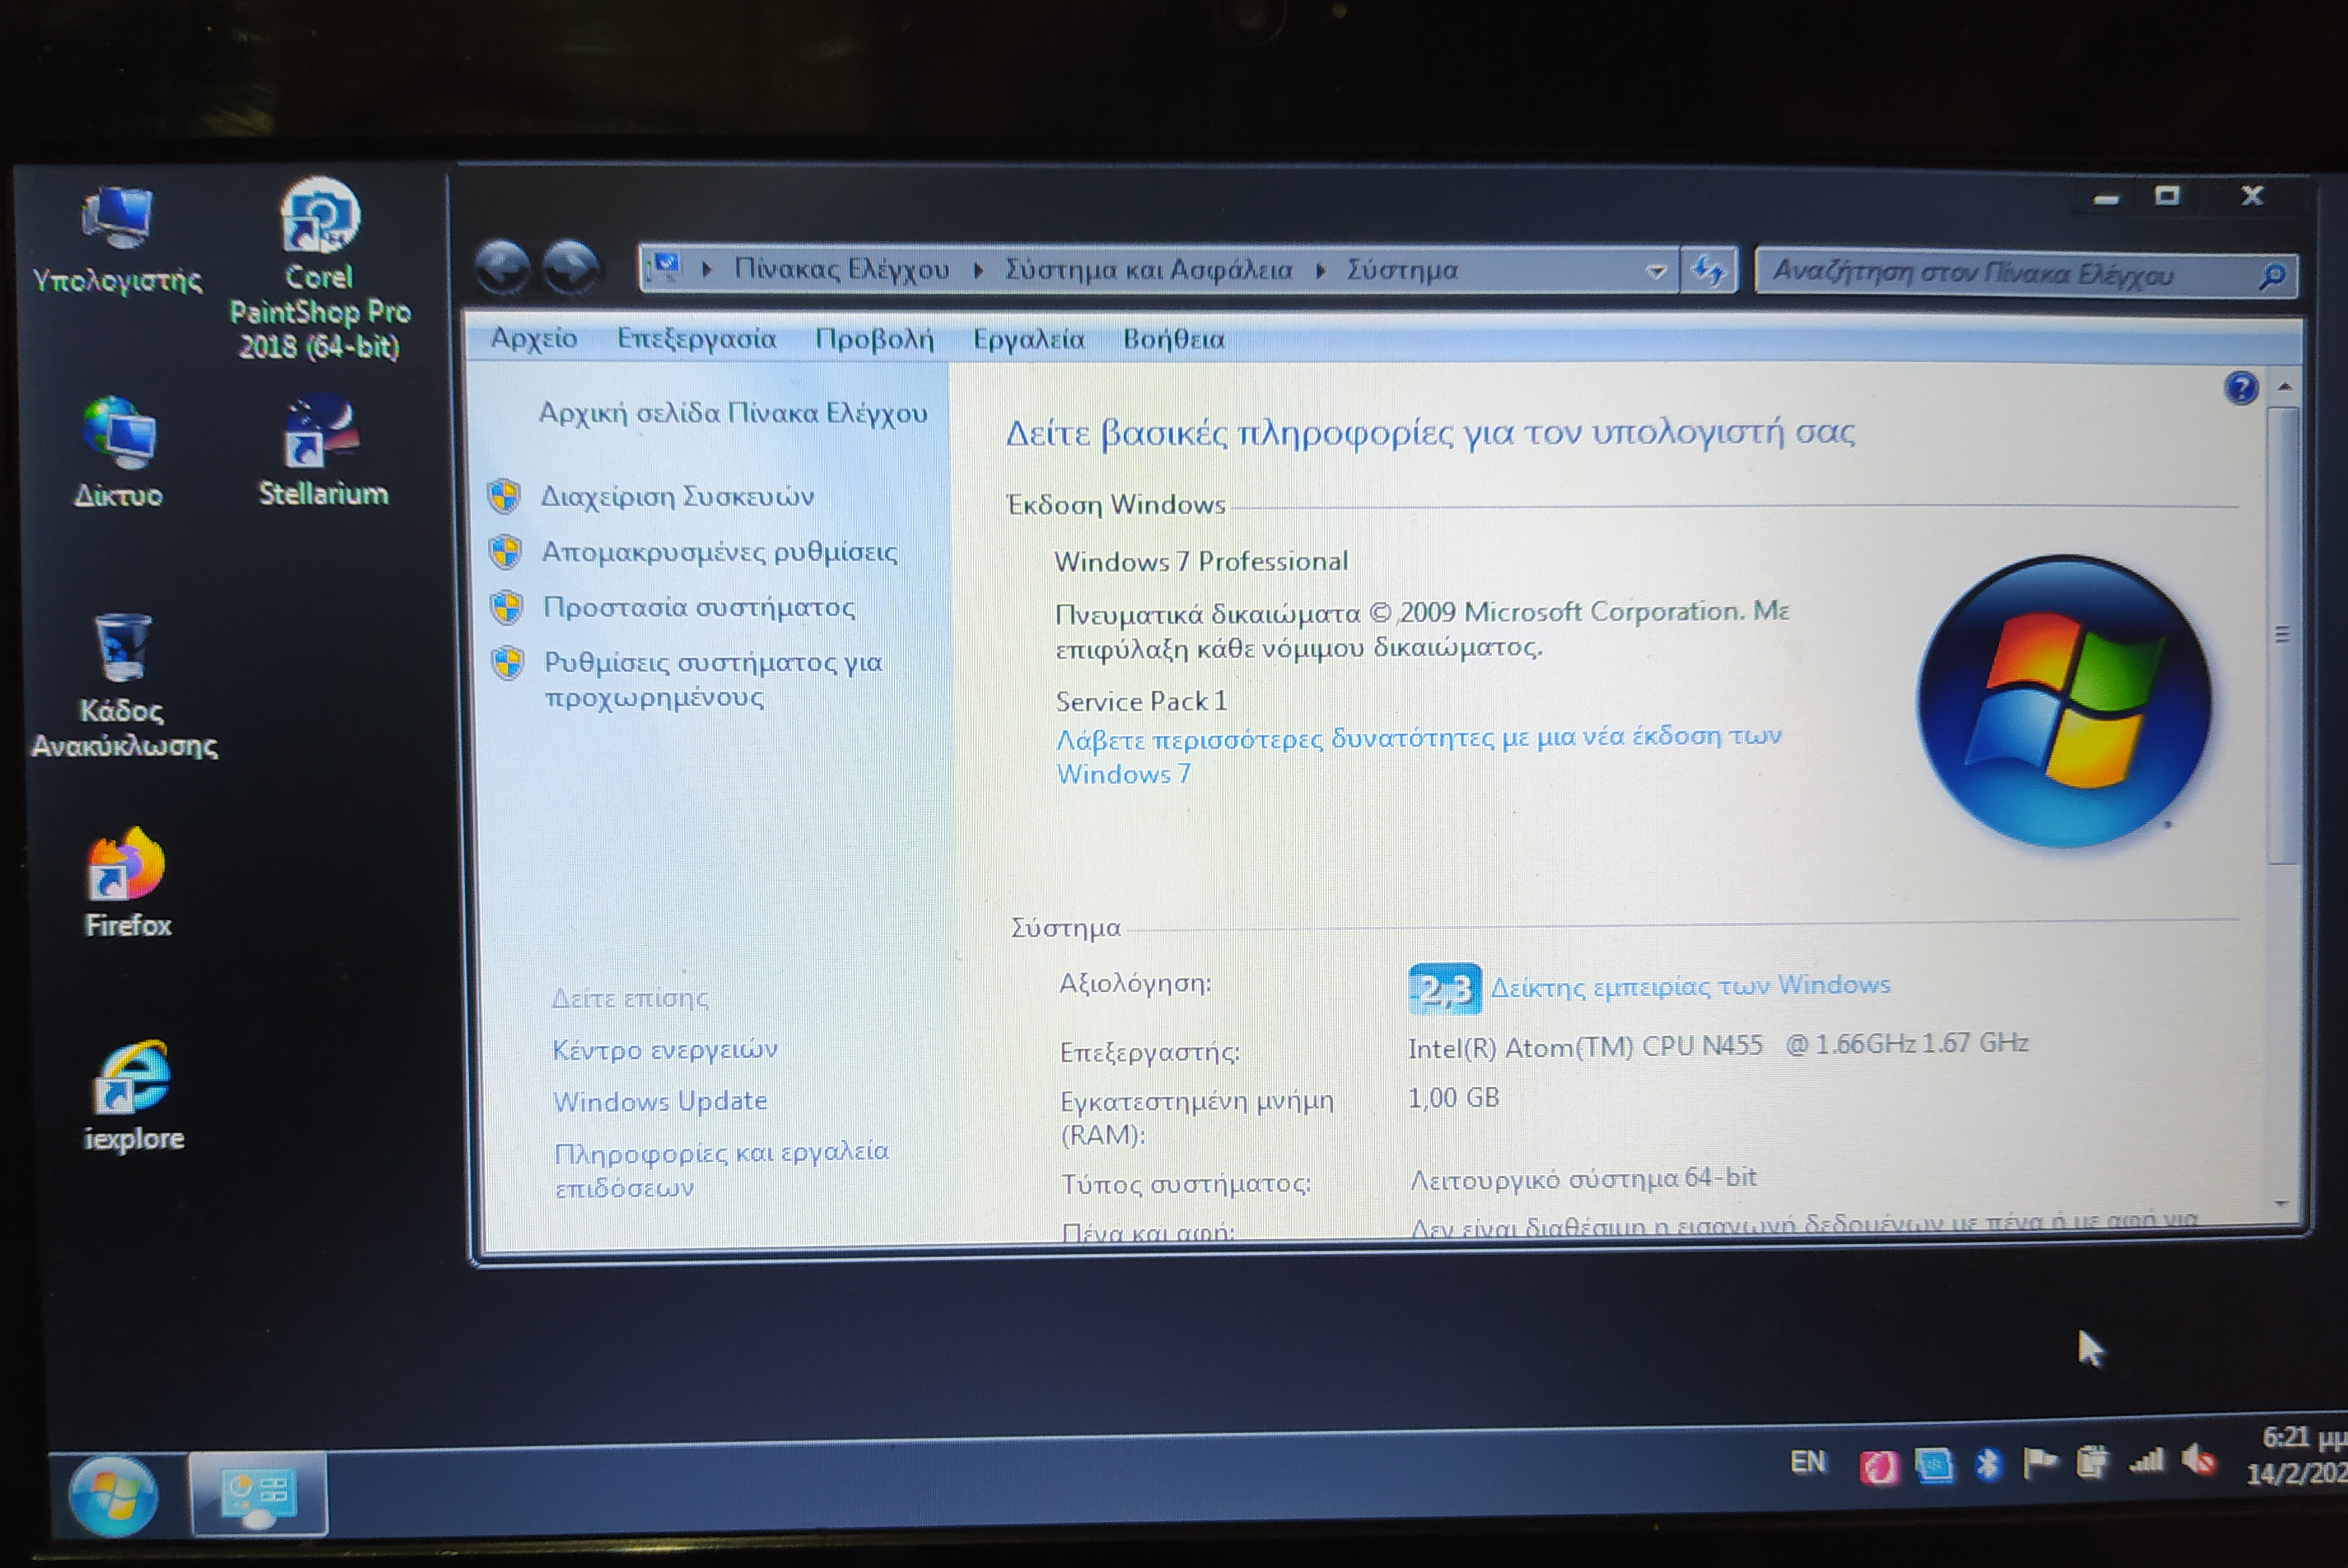This screenshot has height=1568, width=2348.
Task: Click the Forward navigation arrow
Action: (x=571, y=268)
